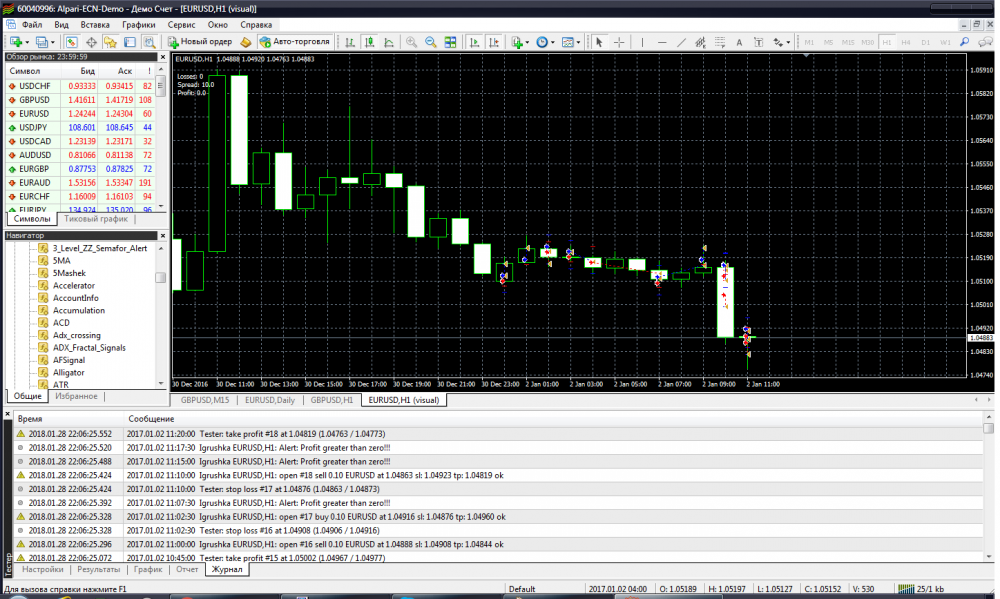1000x599 pixels.
Task: Open the Графики menu
Action: tap(138, 25)
